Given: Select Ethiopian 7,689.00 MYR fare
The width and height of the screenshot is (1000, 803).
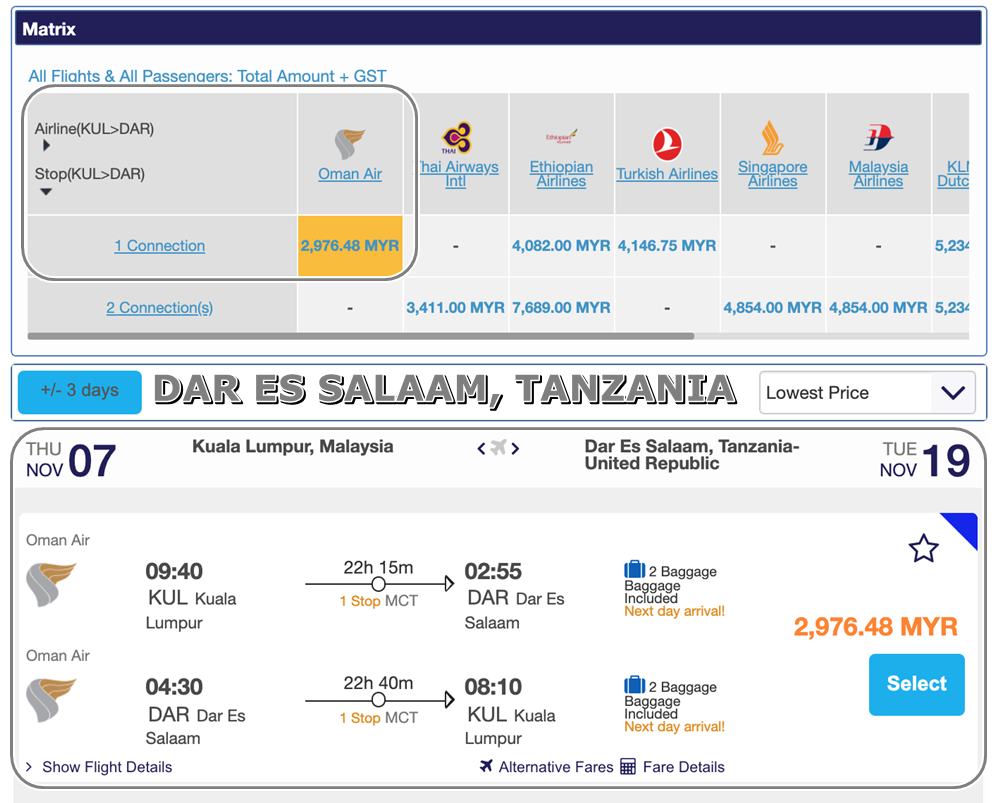Looking at the screenshot, I should tap(561, 307).
